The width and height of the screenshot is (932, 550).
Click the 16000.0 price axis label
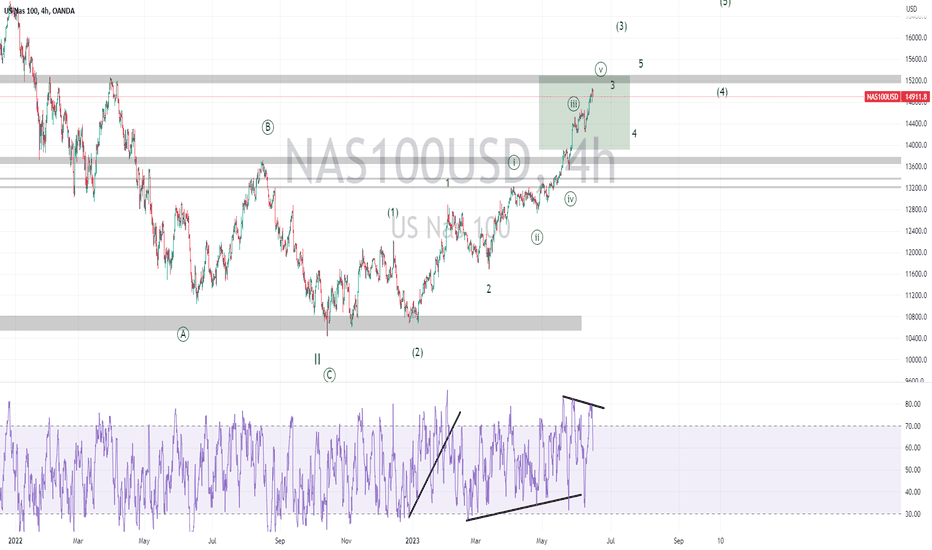click(916, 37)
